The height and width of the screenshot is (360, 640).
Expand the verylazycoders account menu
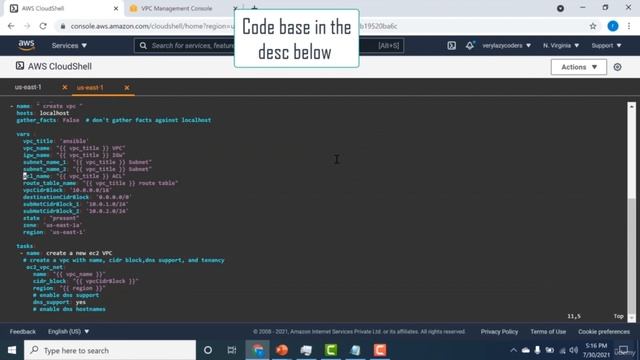[x=507, y=46]
